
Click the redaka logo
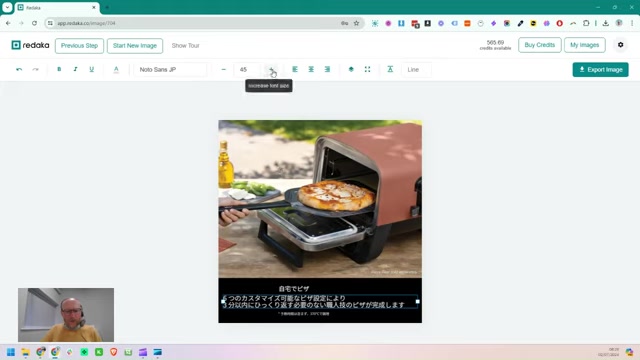coord(30,45)
